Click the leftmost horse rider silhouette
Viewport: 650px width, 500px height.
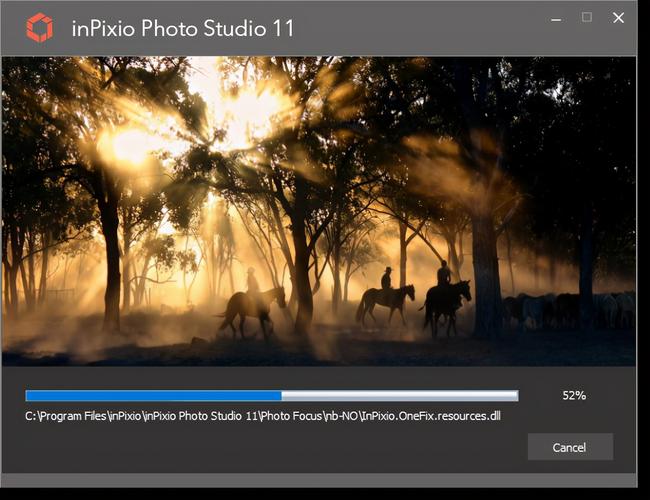pyautogui.click(x=252, y=302)
